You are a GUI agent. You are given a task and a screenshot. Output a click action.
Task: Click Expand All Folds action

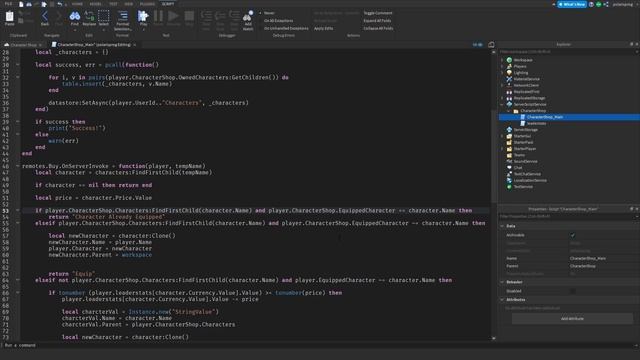[x=377, y=20]
